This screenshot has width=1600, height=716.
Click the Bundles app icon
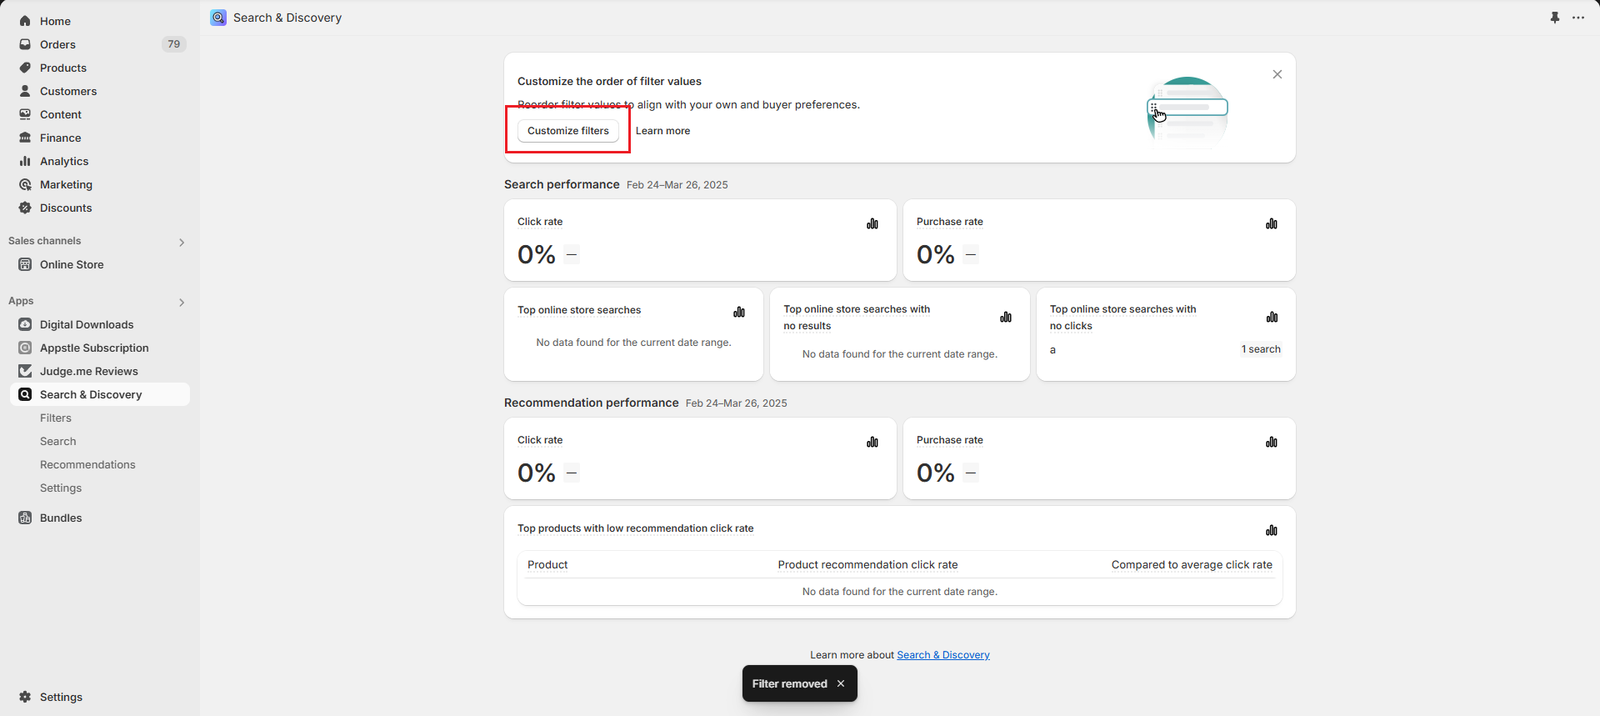25,518
